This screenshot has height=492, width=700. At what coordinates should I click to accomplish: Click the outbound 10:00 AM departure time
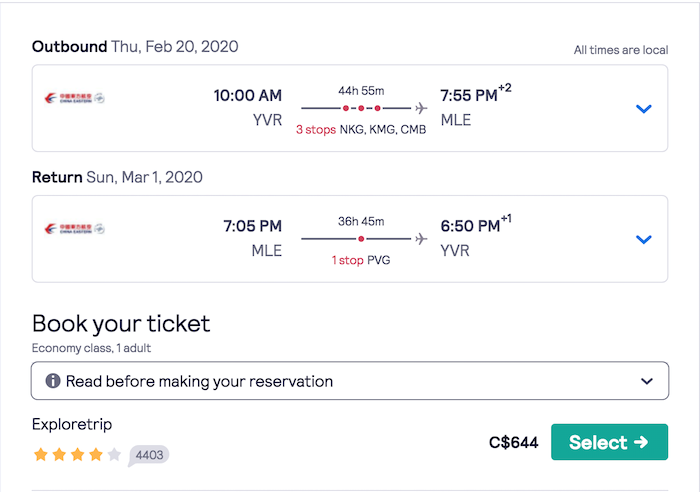click(x=248, y=95)
